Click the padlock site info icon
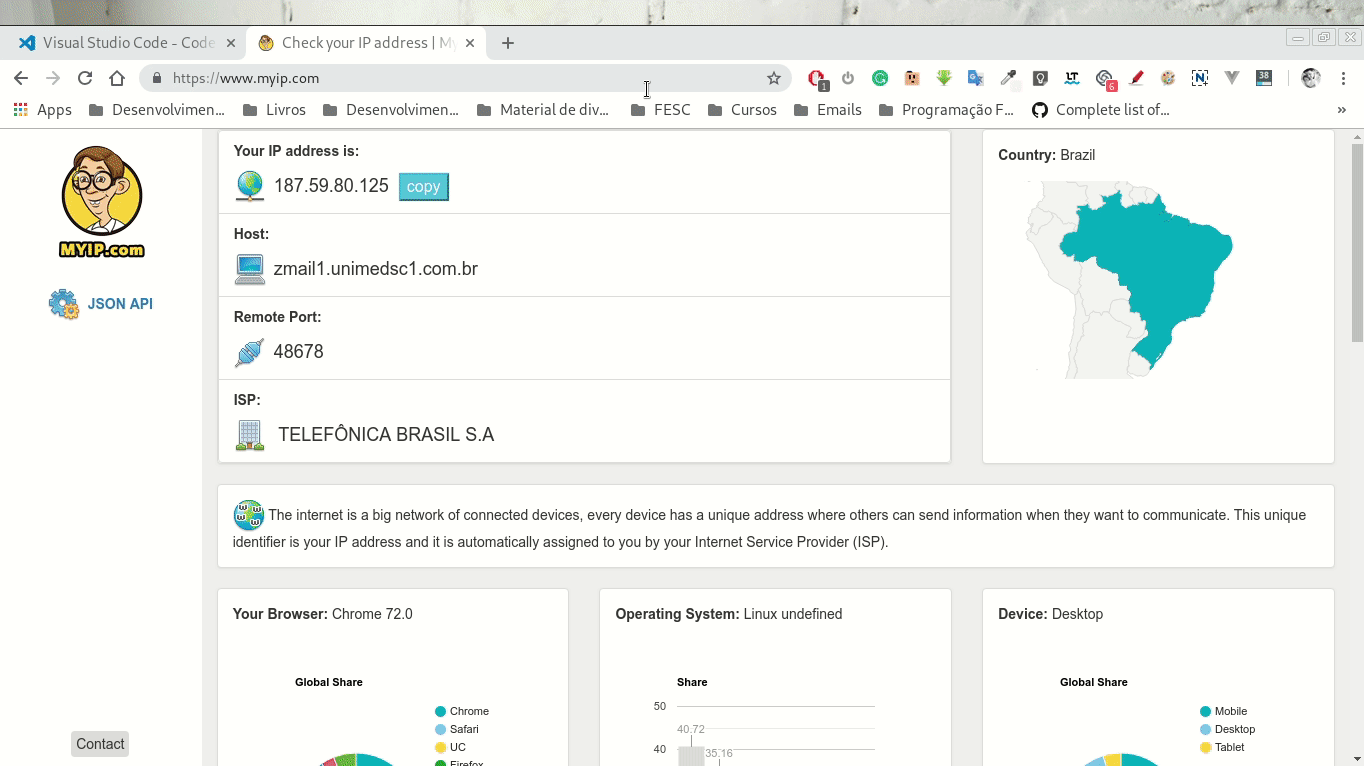The height and width of the screenshot is (766, 1364). click(157, 78)
